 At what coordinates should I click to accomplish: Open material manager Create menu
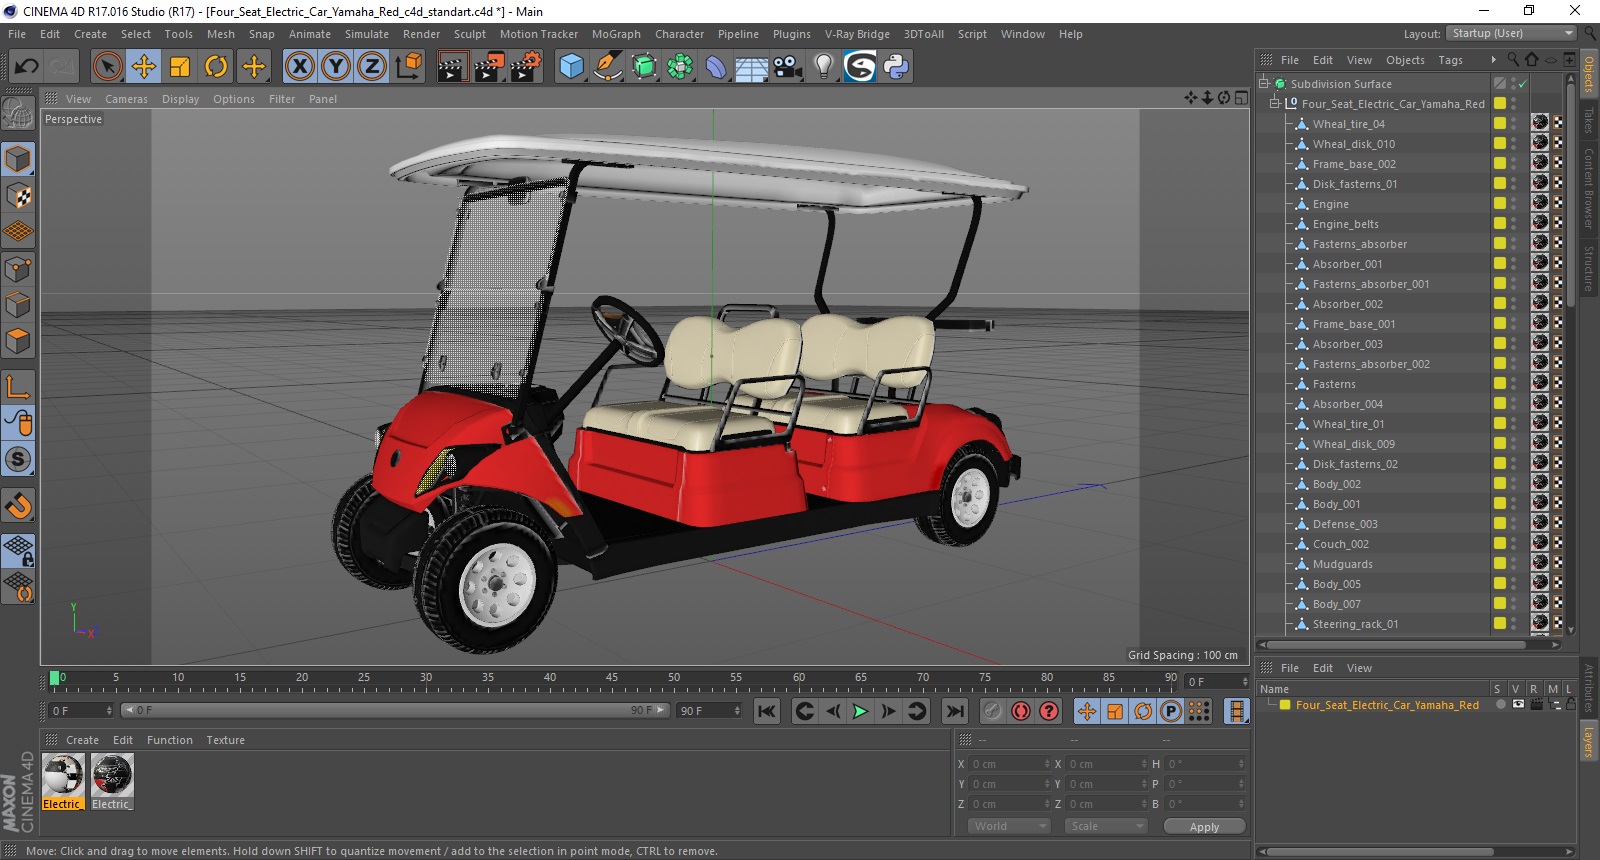point(82,740)
